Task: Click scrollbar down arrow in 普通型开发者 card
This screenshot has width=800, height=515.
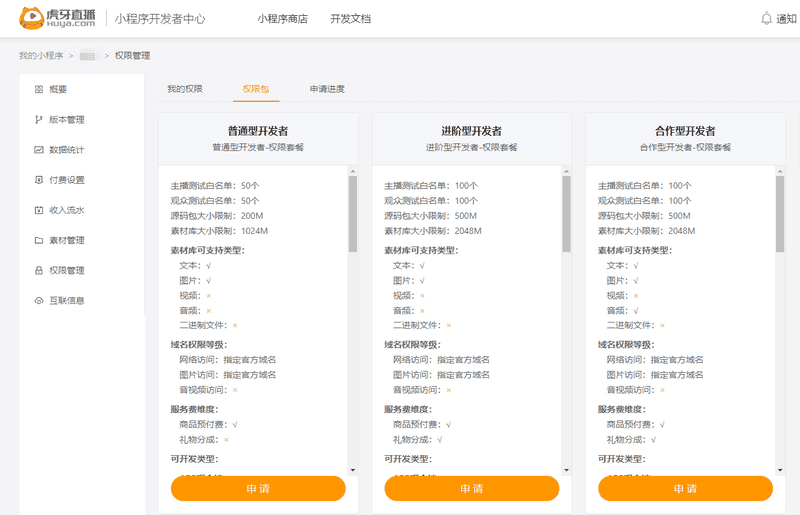Action: [353, 469]
